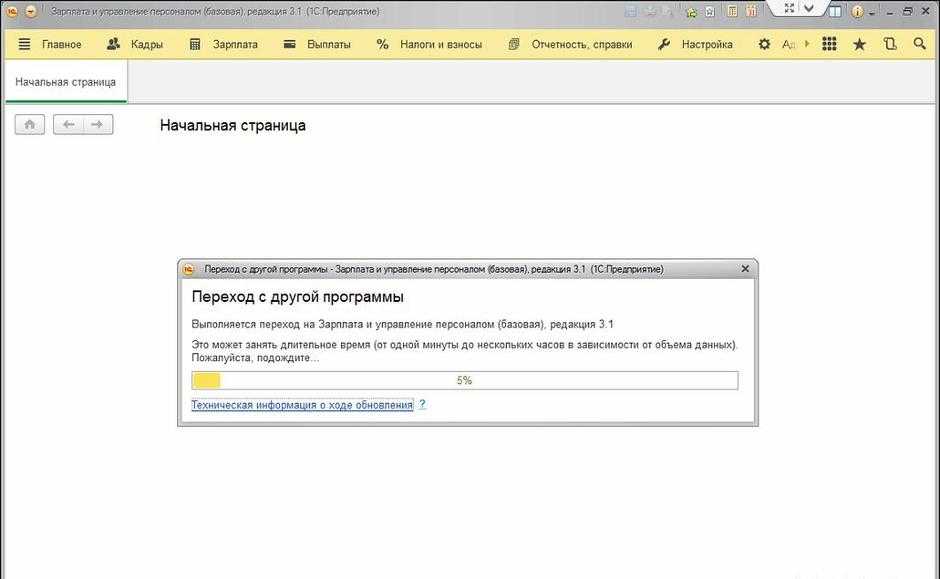Open the History scroll icon
Viewport: 940px width, 579px height.
point(890,44)
